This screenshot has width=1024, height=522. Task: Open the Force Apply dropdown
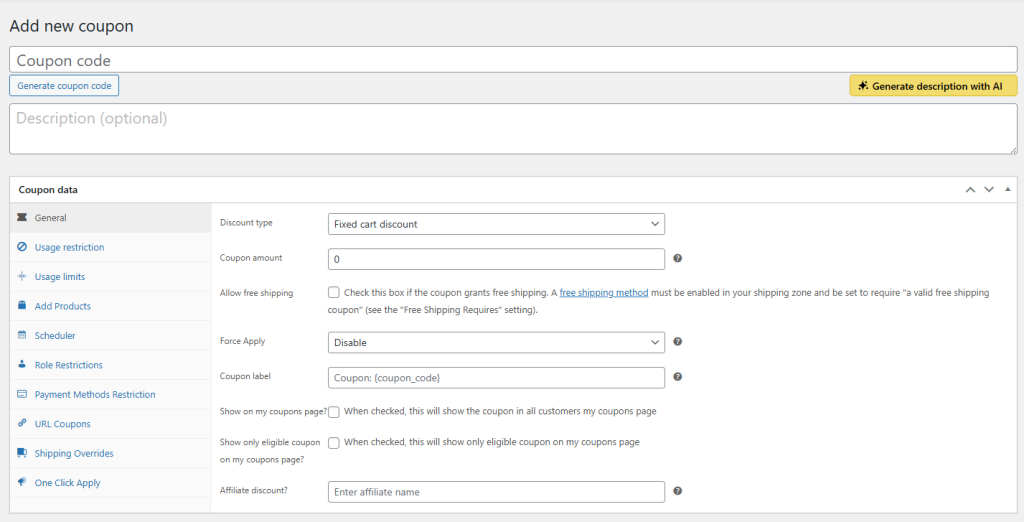pyautogui.click(x=496, y=342)
